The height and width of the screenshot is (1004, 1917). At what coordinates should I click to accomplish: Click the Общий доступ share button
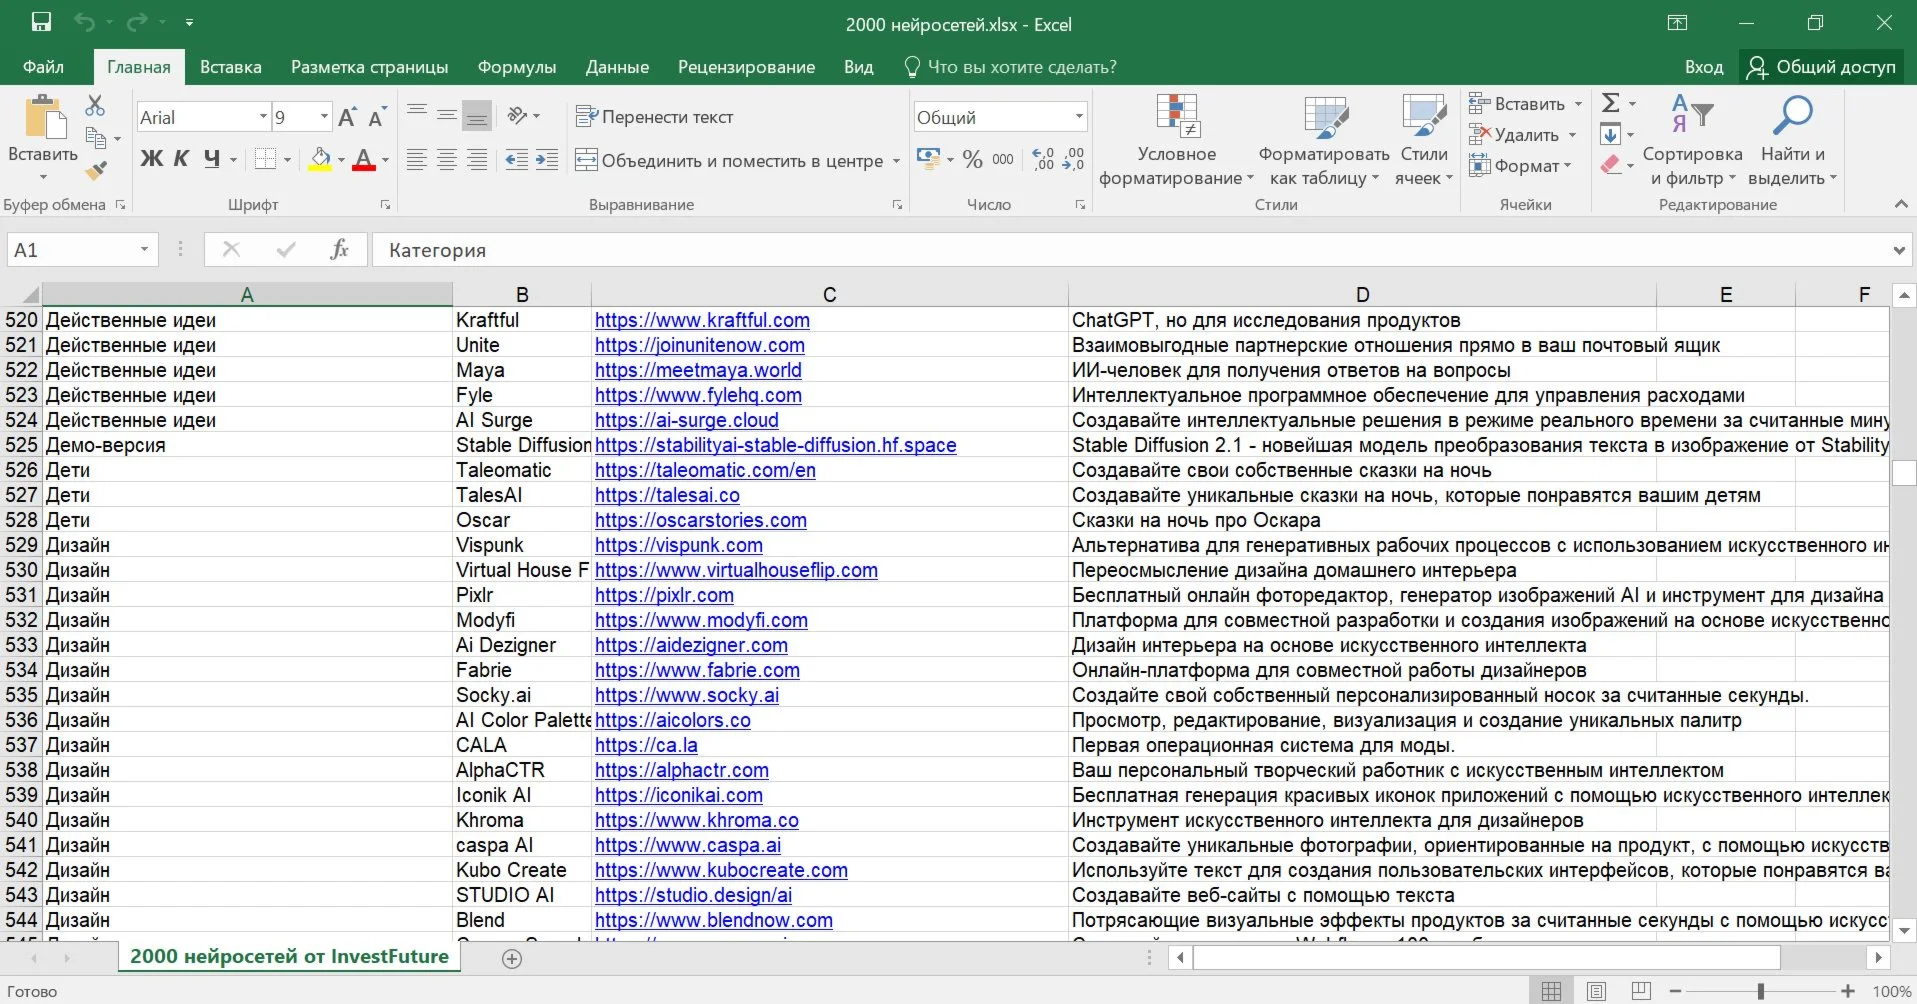pyautogui.click(x=1821, y=67)
